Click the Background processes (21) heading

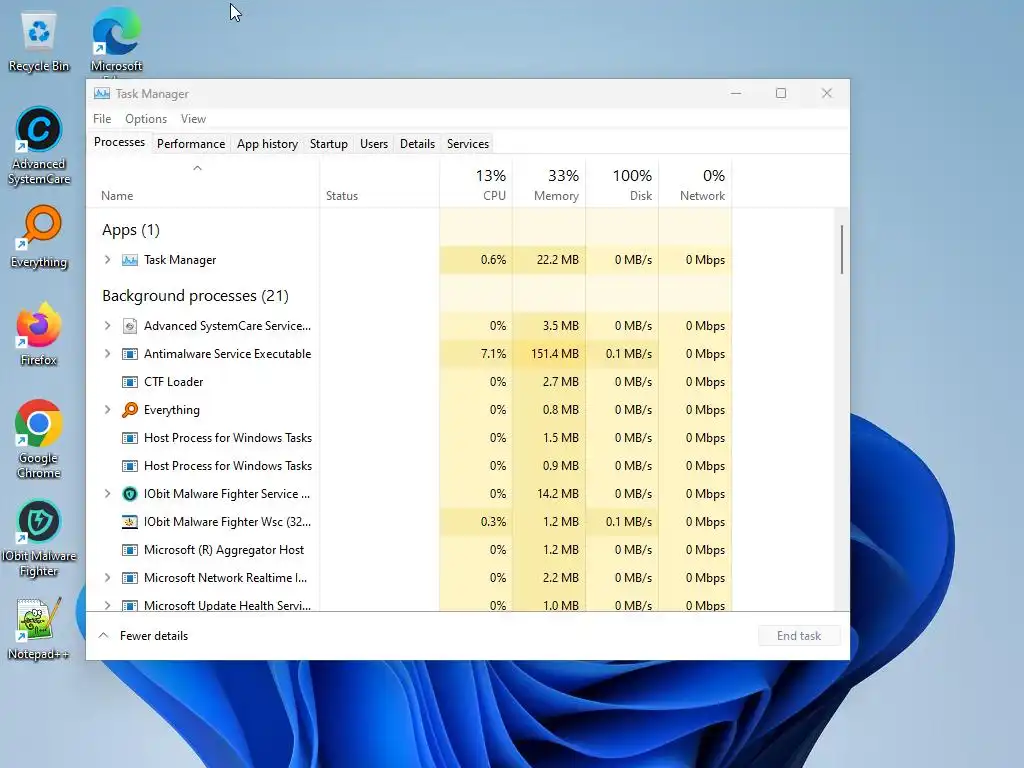click(195, 296)
